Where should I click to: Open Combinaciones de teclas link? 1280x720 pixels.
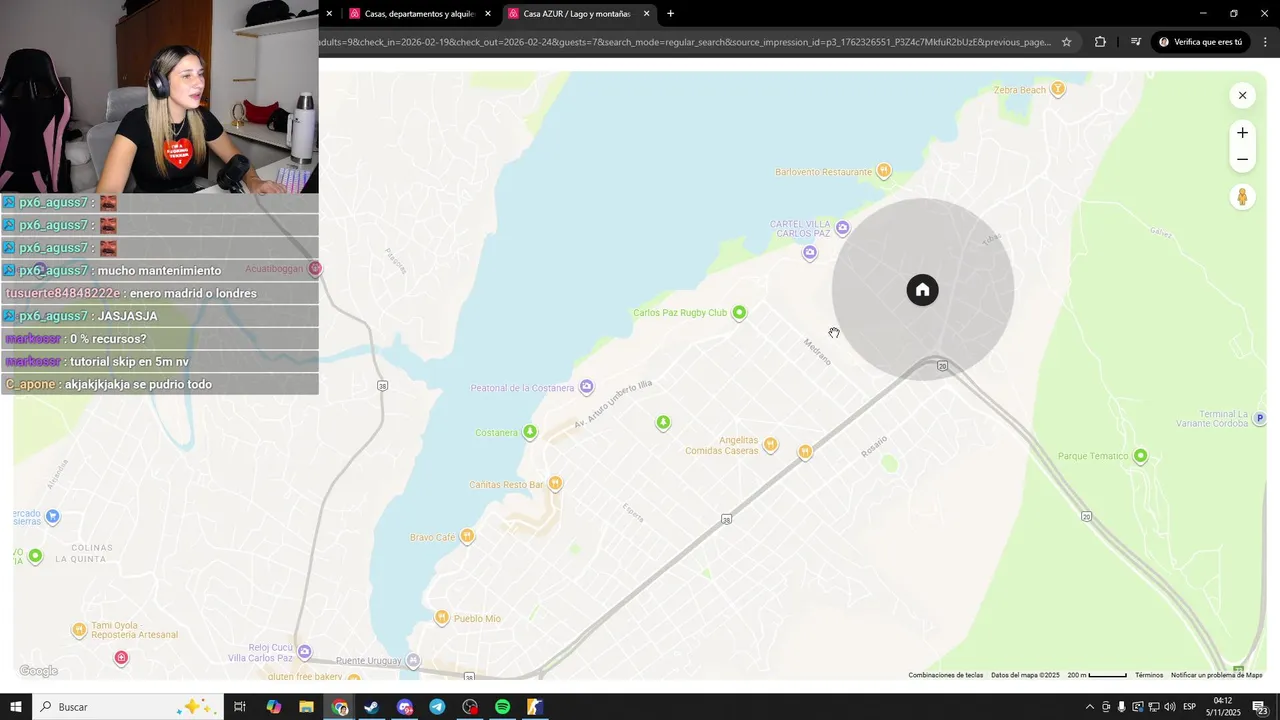[x=945, y=675]
